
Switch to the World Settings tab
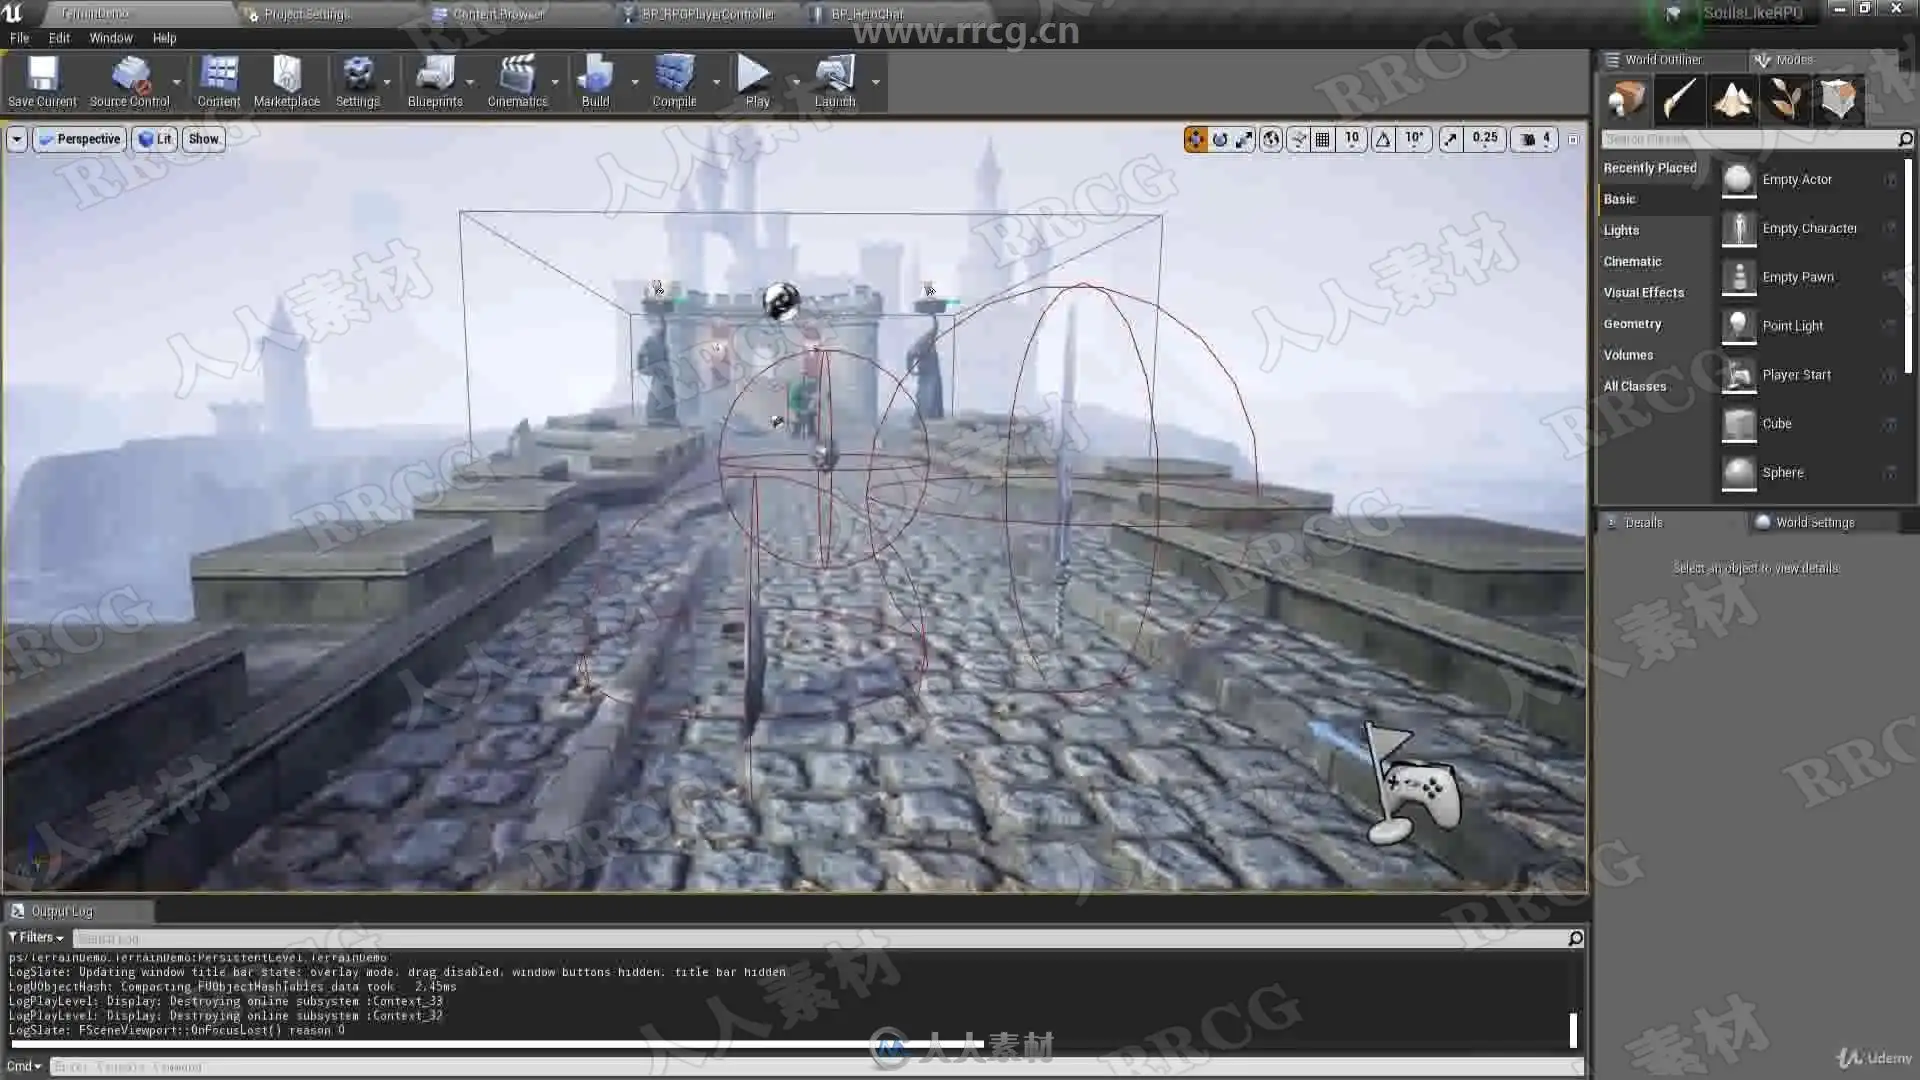[1814, 522]
